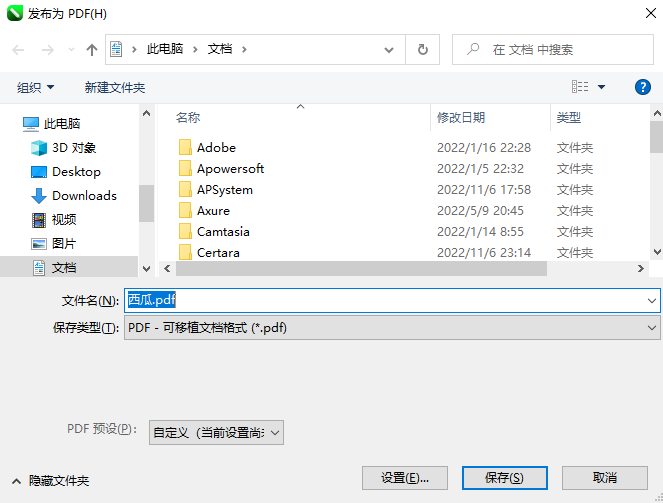Image resolution: width=663 pixels, height=503 pixels.
Task: Click the file list horizontal scrollbar
Action: [361, 268]
